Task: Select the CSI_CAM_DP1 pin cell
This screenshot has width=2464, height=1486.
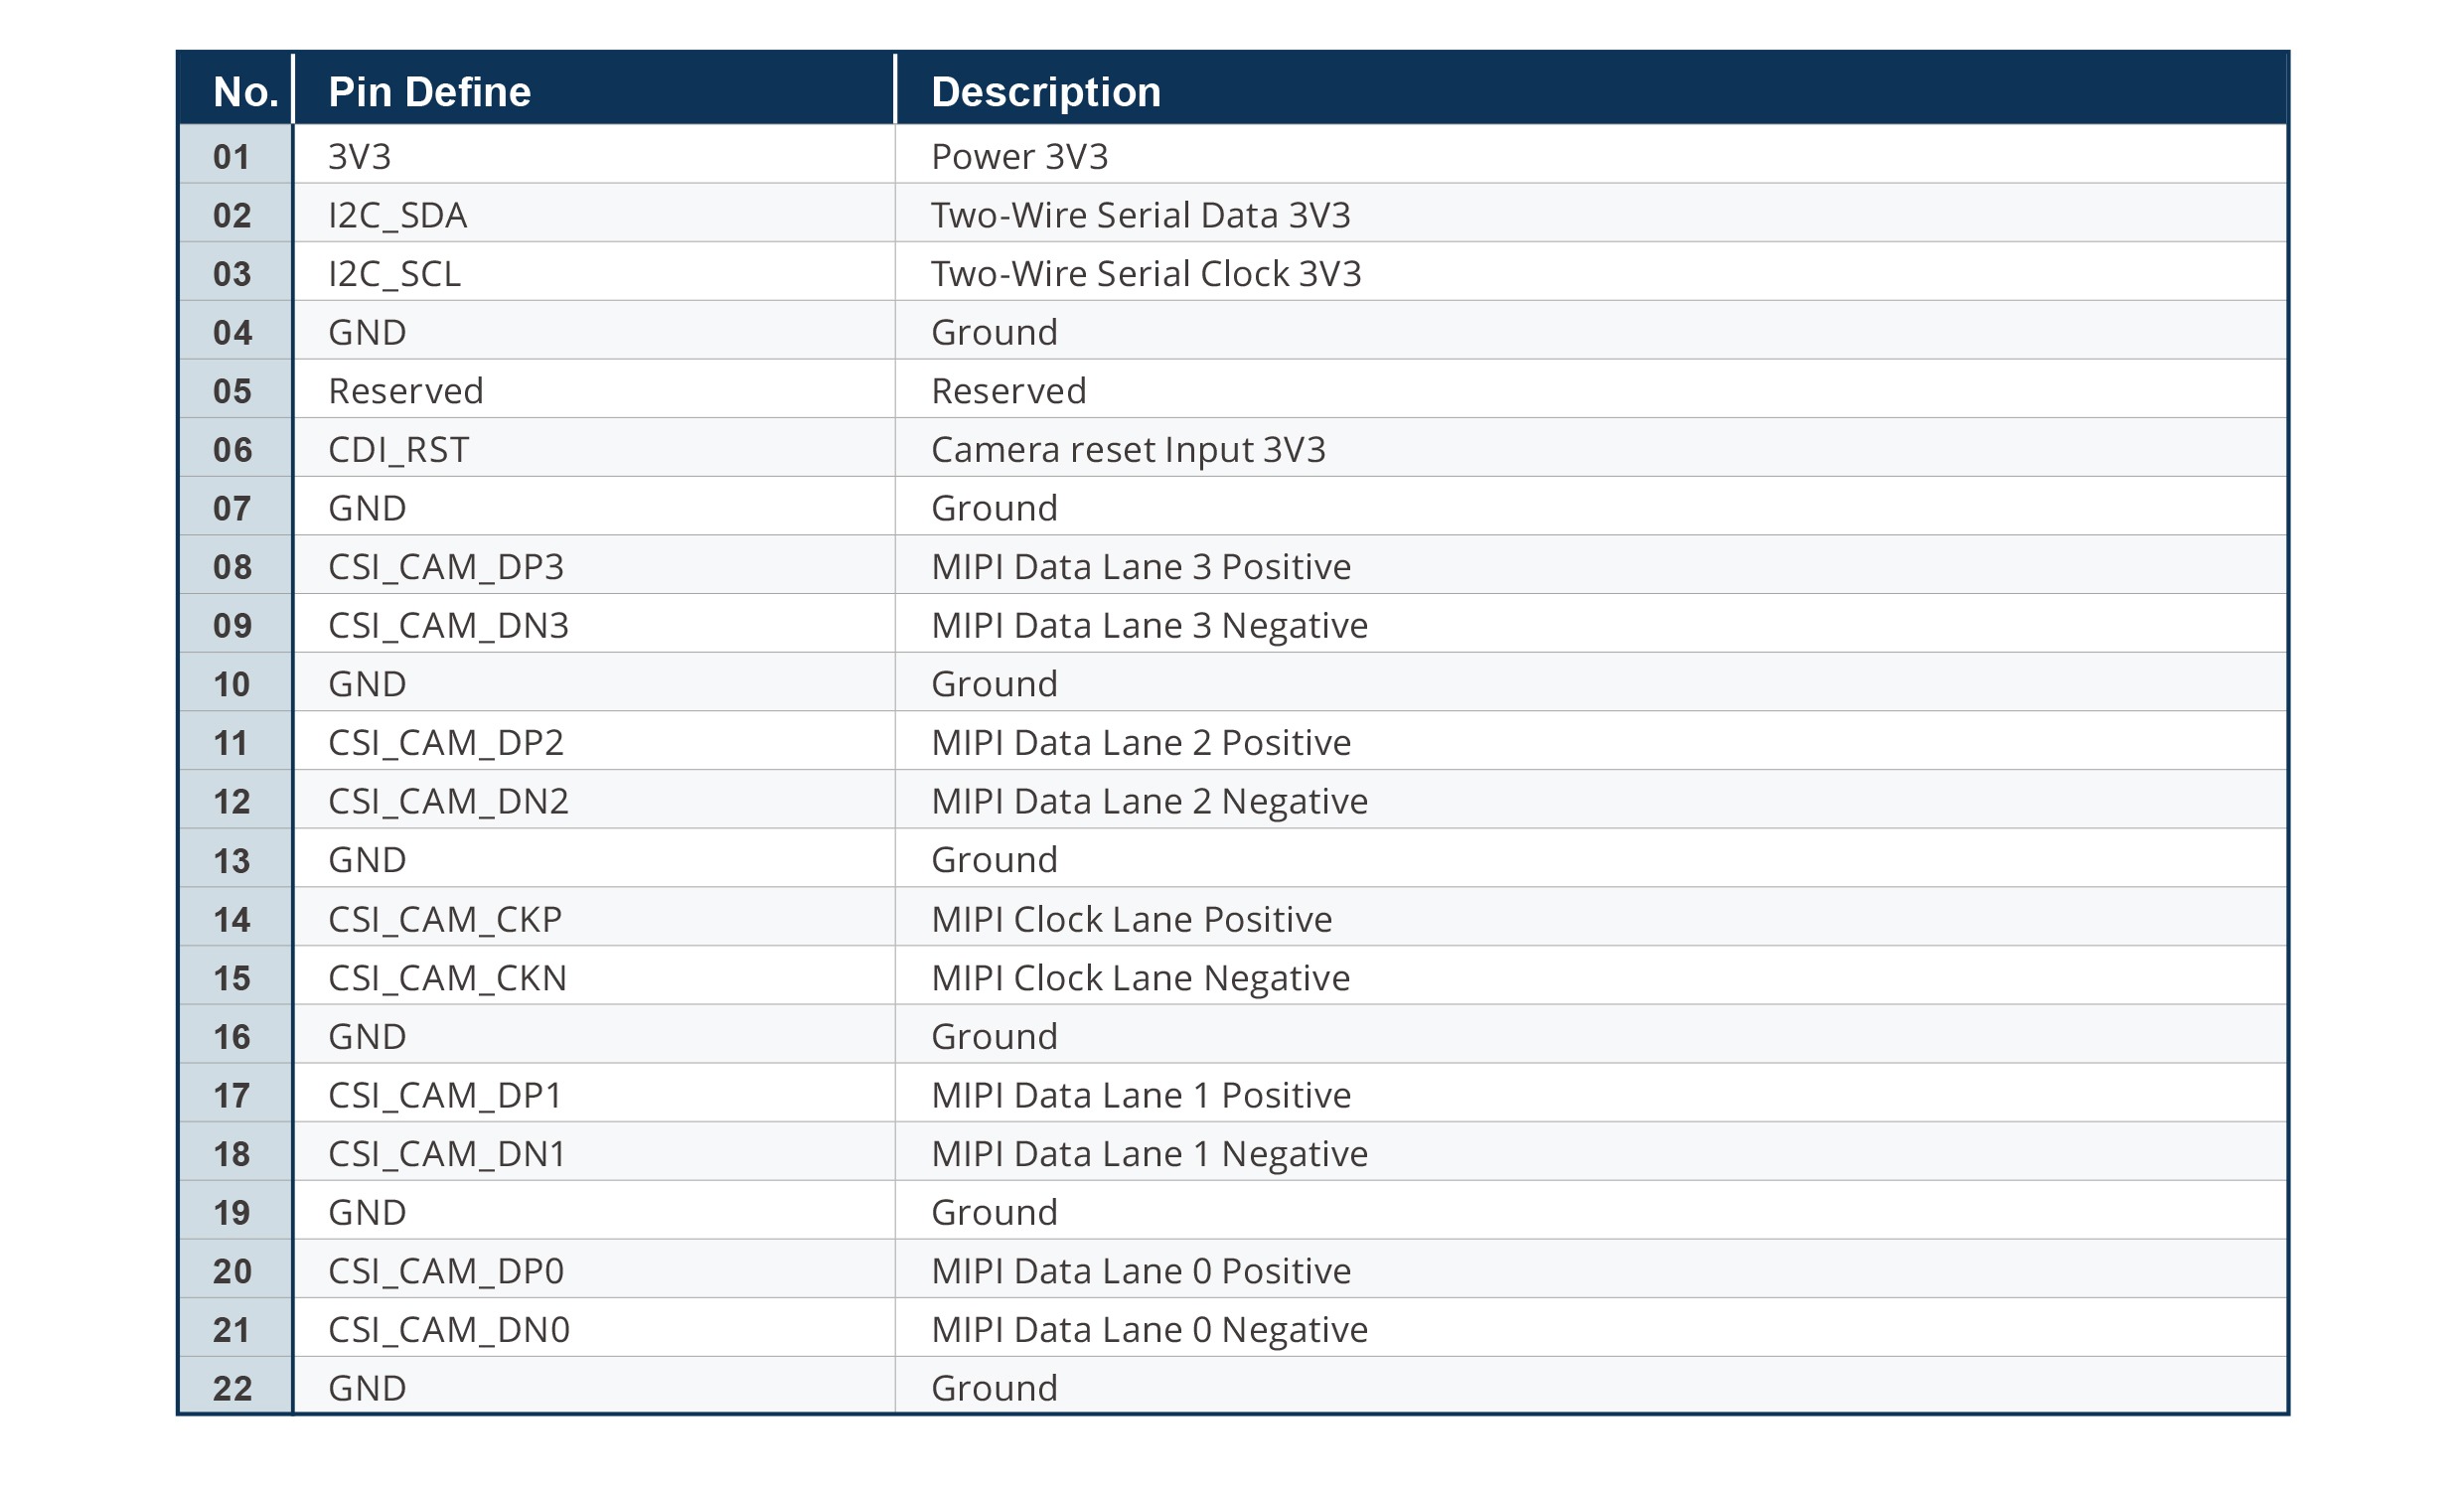Action: coord(444,1095)
